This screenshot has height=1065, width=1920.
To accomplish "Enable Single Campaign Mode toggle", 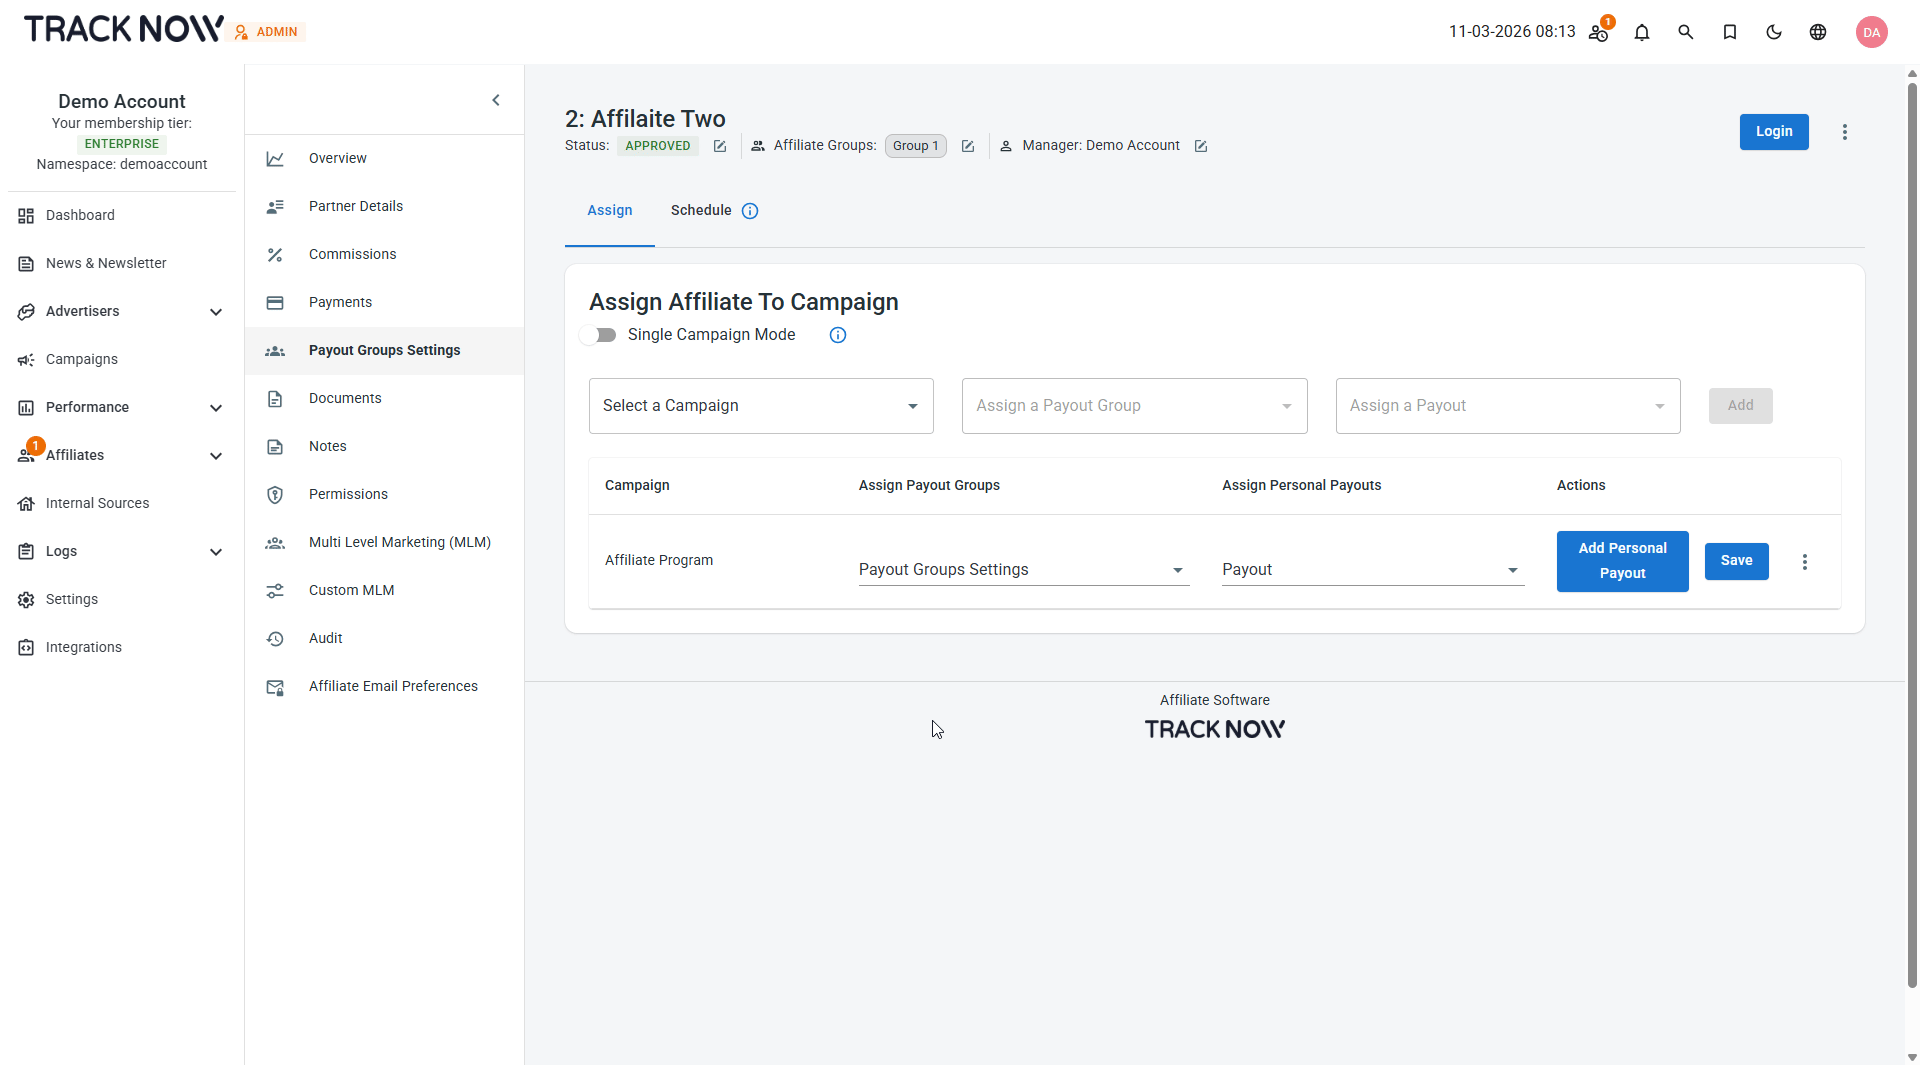I will click(598, 335).
